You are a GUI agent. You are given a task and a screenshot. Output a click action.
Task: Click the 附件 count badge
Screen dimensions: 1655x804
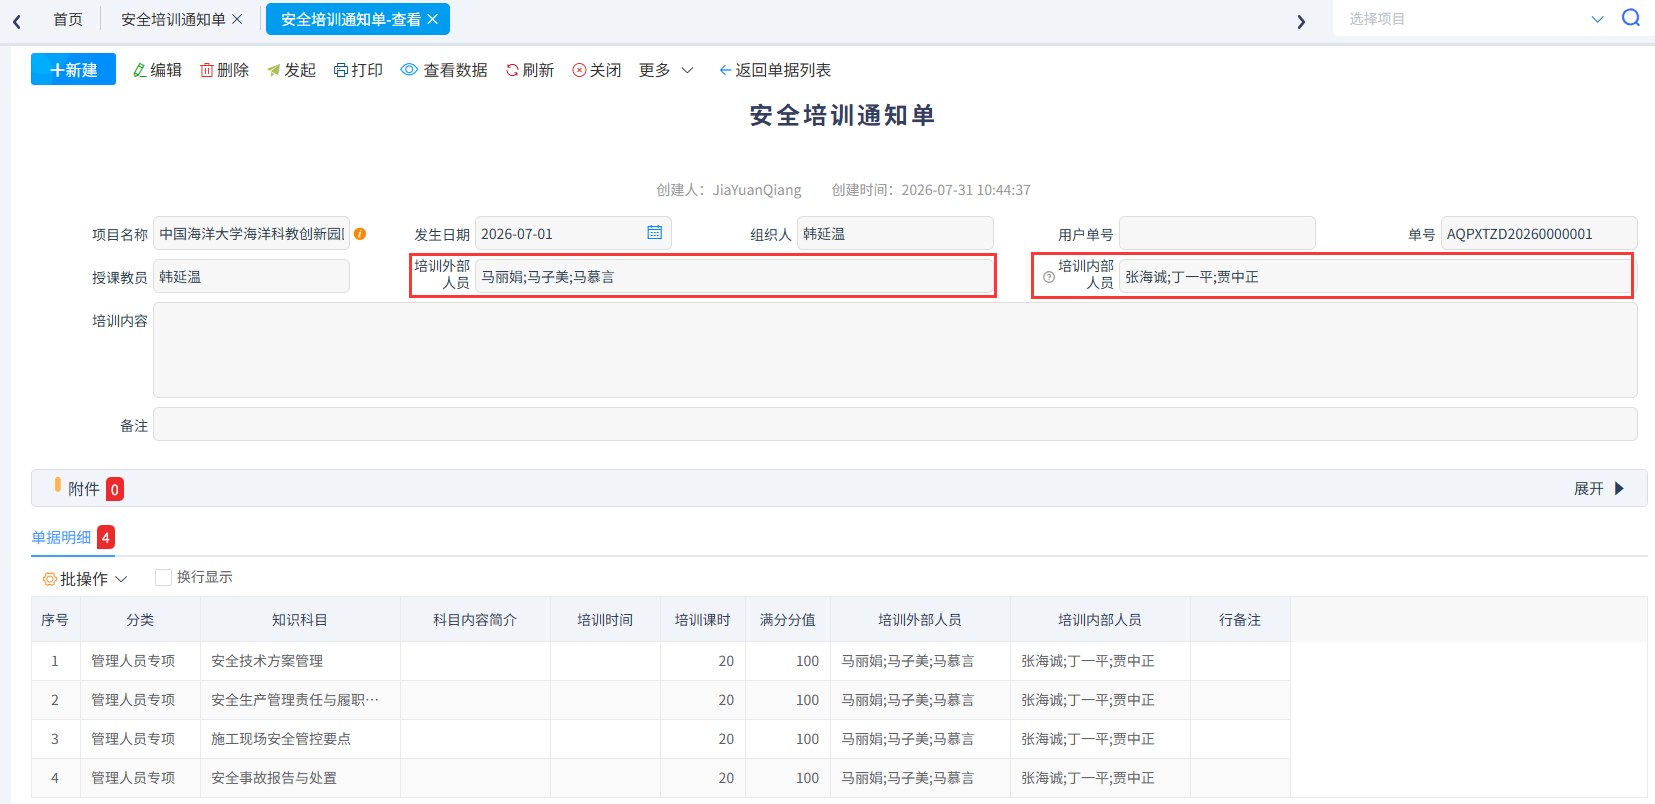[115, 489]
